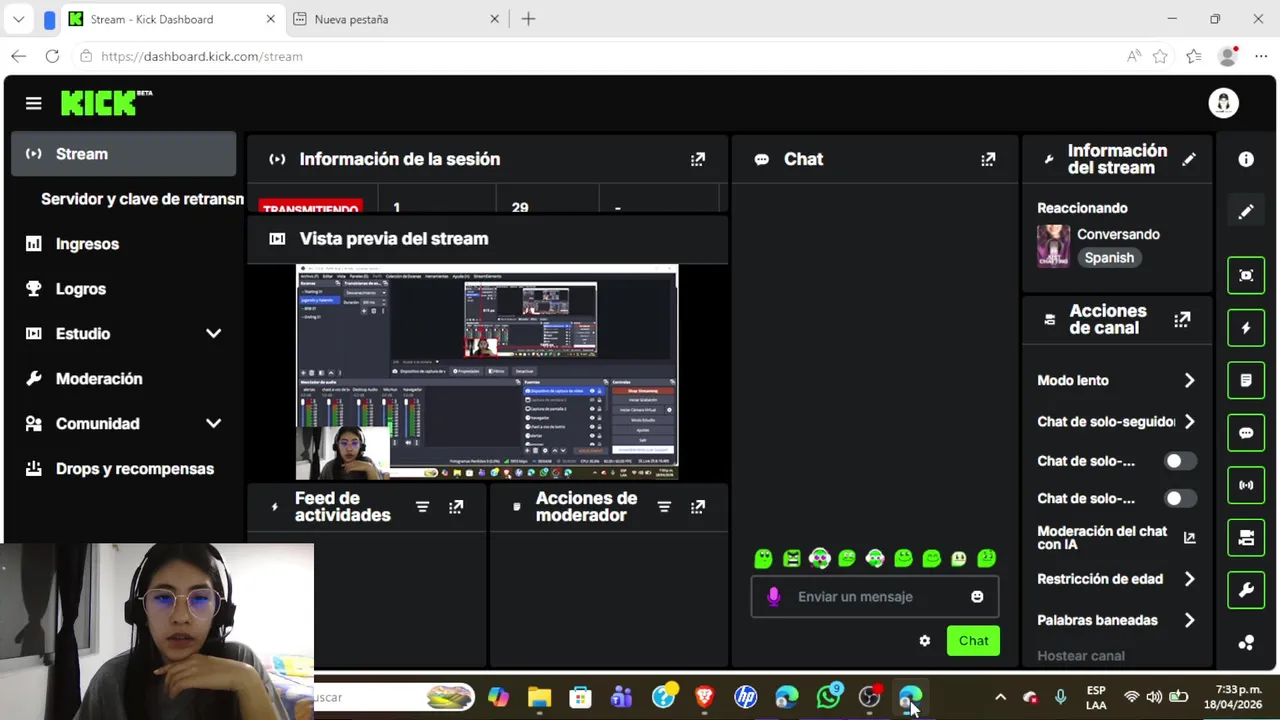1280x720 pixels.
Task: Edit stream info with the pencil beside Información del stream
Action: 1189,159
